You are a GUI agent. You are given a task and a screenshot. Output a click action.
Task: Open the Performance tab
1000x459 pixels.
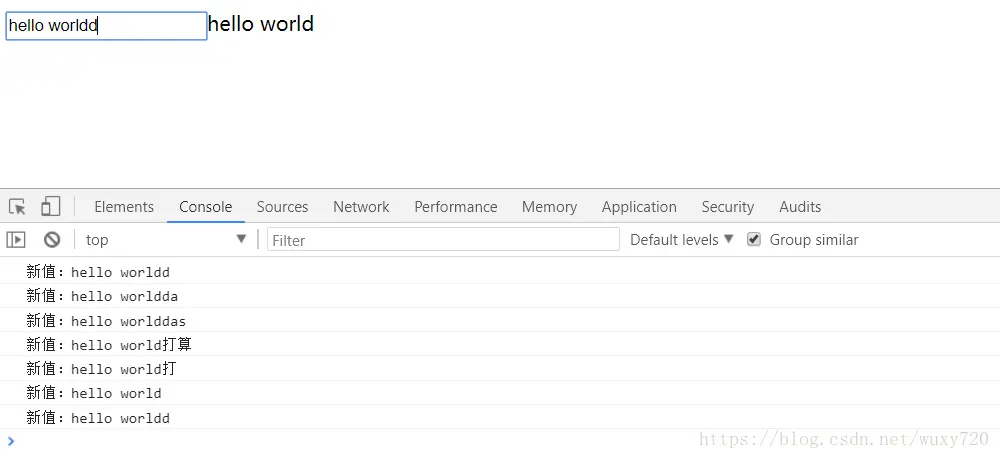pos(455,207)
